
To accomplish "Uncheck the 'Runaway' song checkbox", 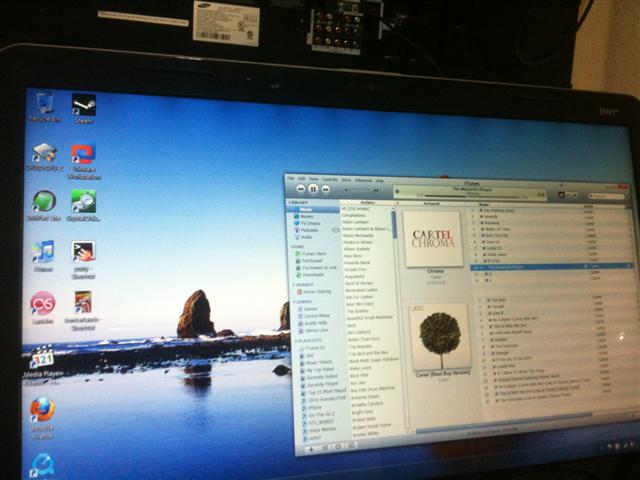I will point(482,223).
